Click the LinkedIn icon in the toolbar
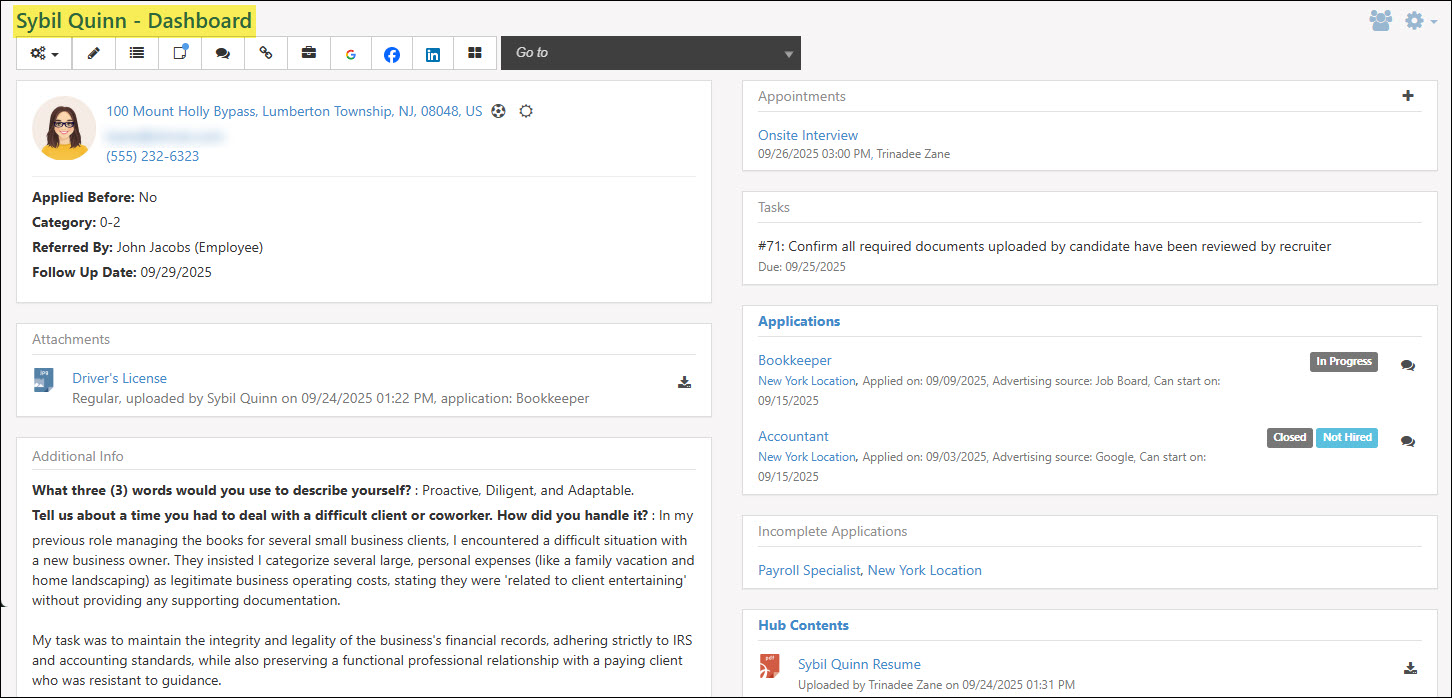The image size is (1452, 698). [x=432, y=53]
